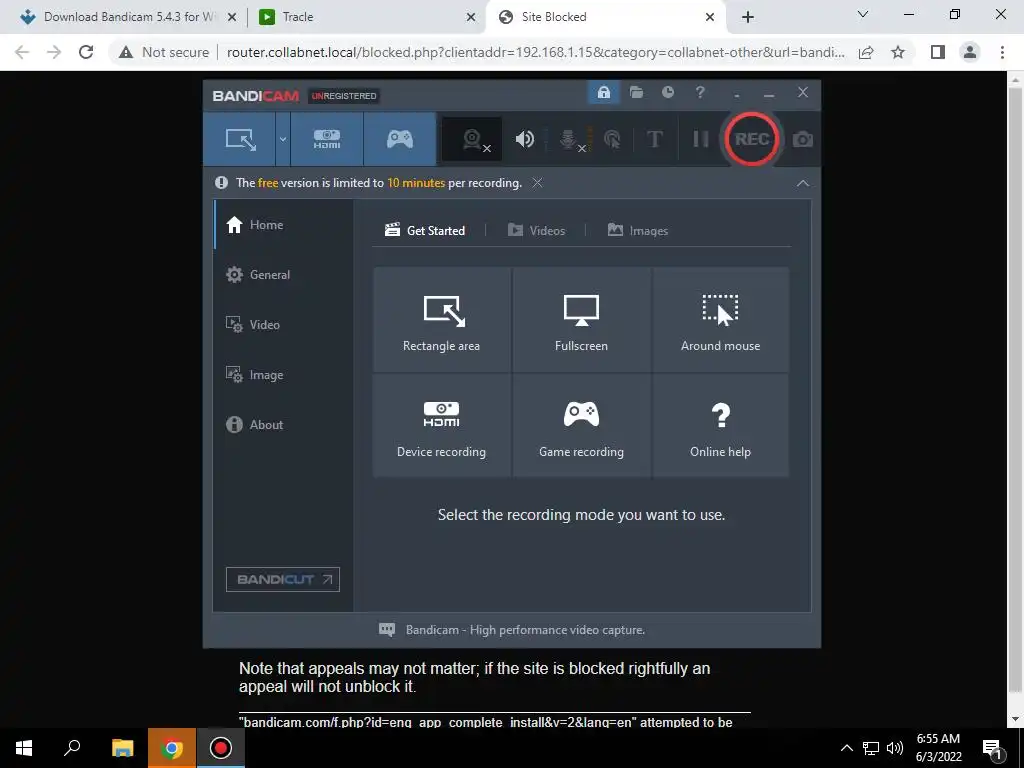
Task: Click Chrome icon in taskbar
Action: click(x=172, y=748)
